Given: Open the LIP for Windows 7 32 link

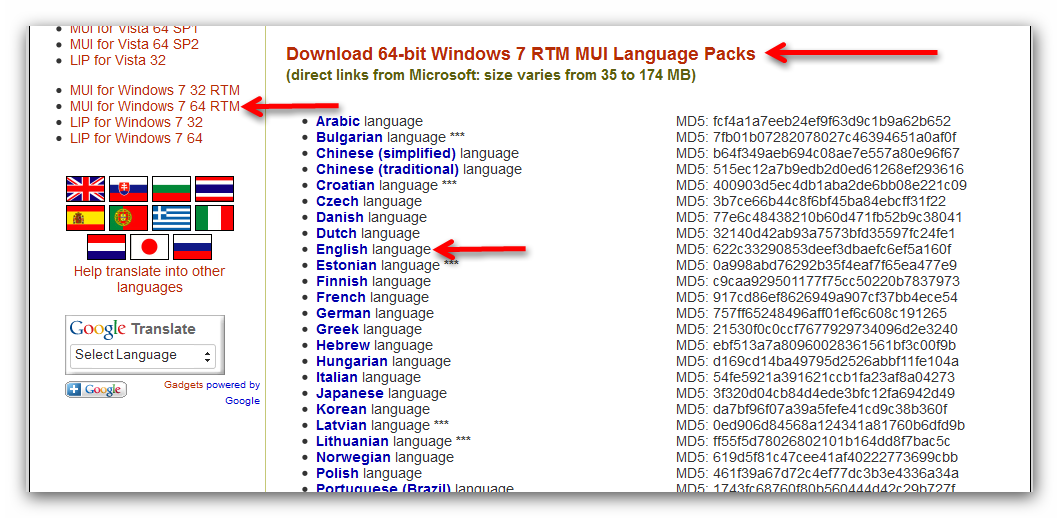Looking at the screenshot, I should [x=136, y=122].
